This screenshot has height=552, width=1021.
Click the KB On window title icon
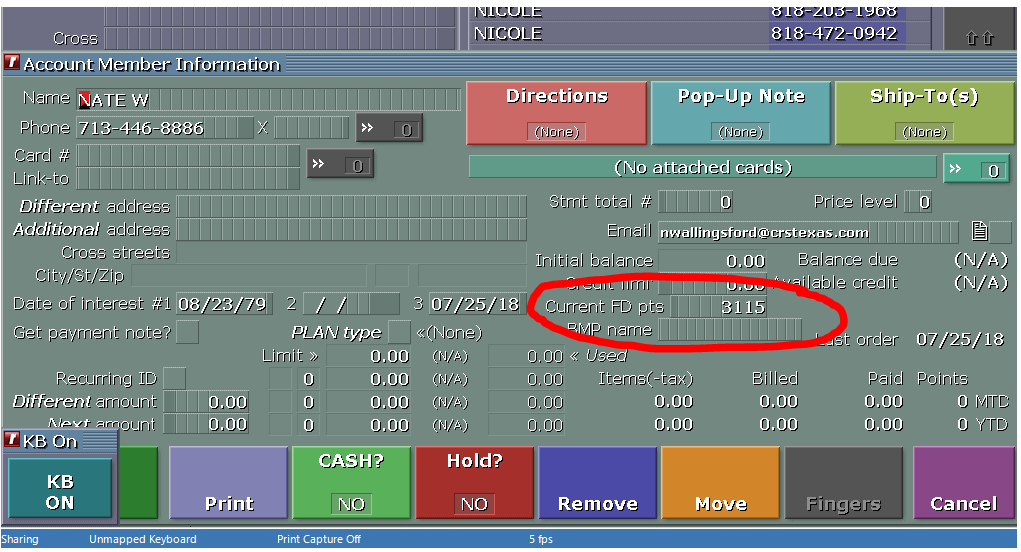pos(12,439)
